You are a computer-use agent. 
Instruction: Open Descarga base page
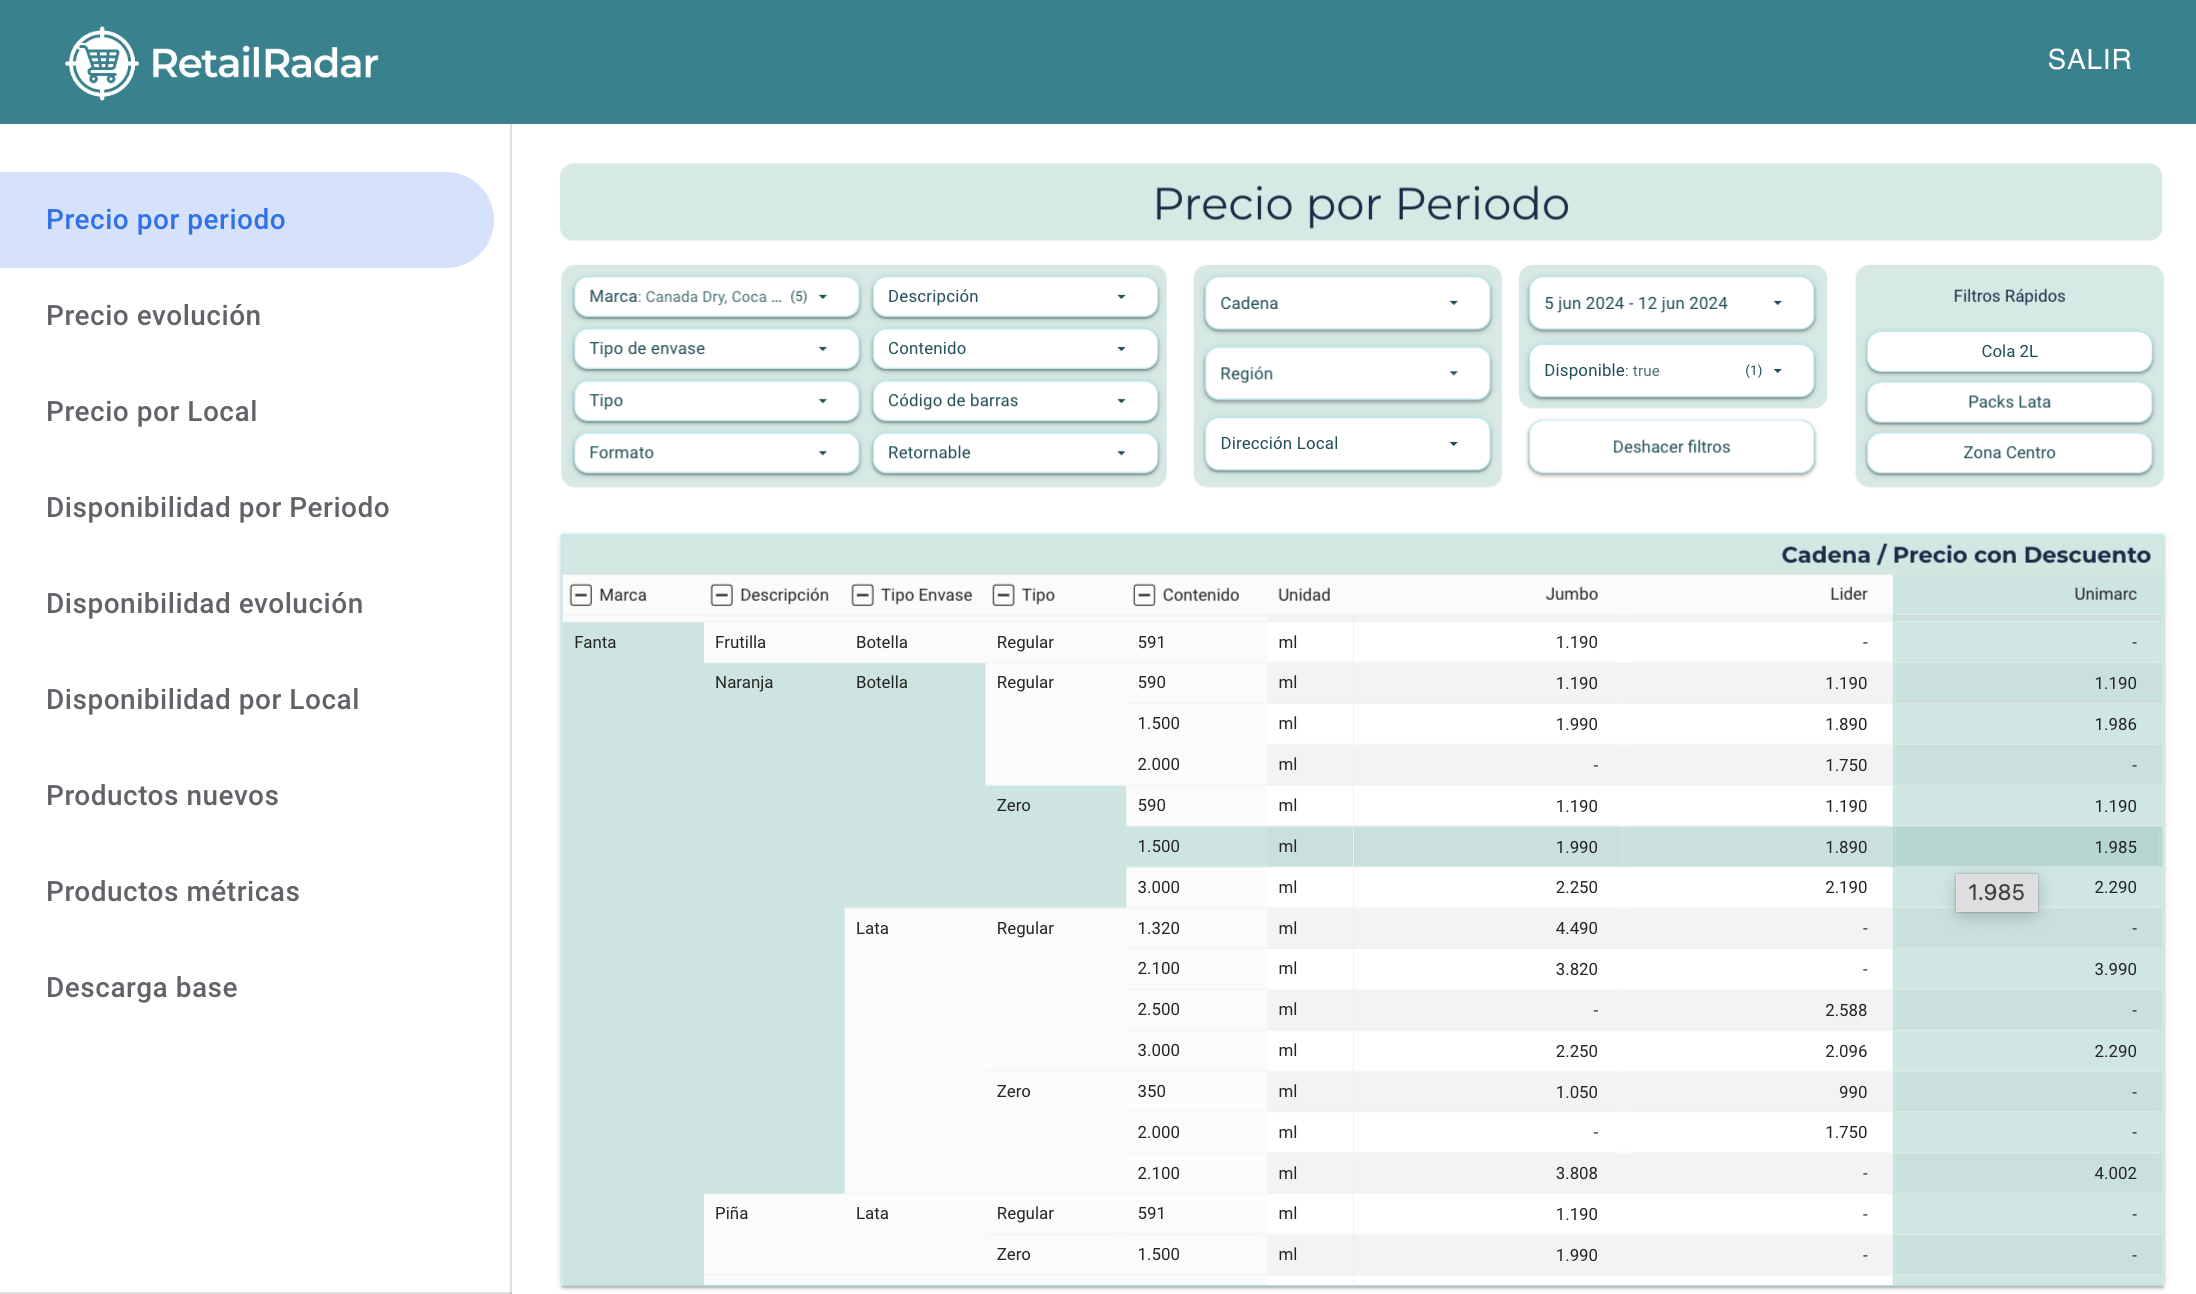(x=142, y=988)
